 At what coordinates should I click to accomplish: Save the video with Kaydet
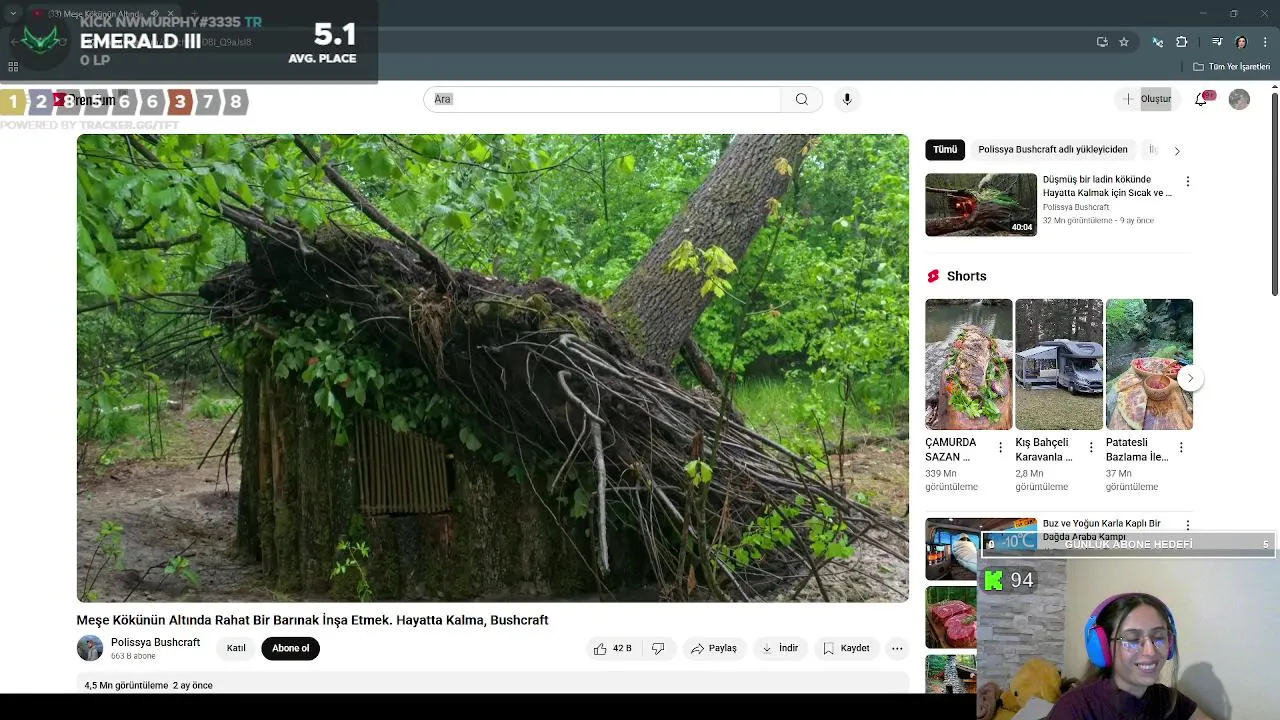pos(846,648)
